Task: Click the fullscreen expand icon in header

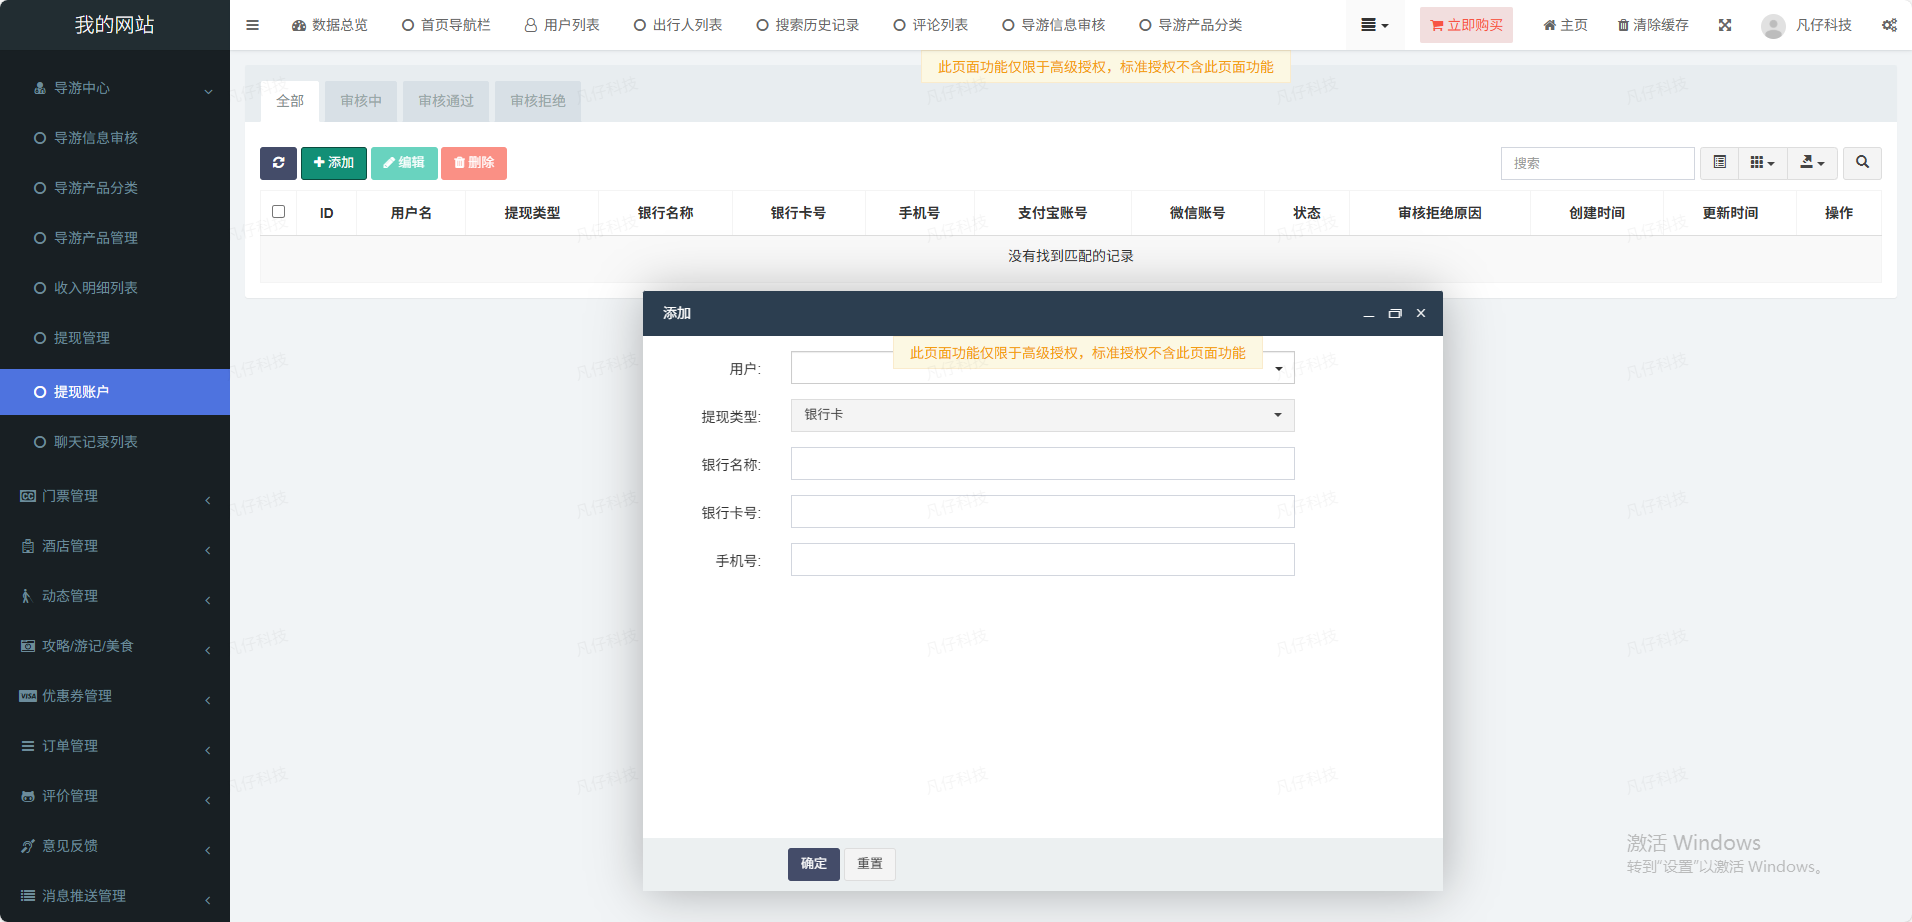Action: [1725, 25]
